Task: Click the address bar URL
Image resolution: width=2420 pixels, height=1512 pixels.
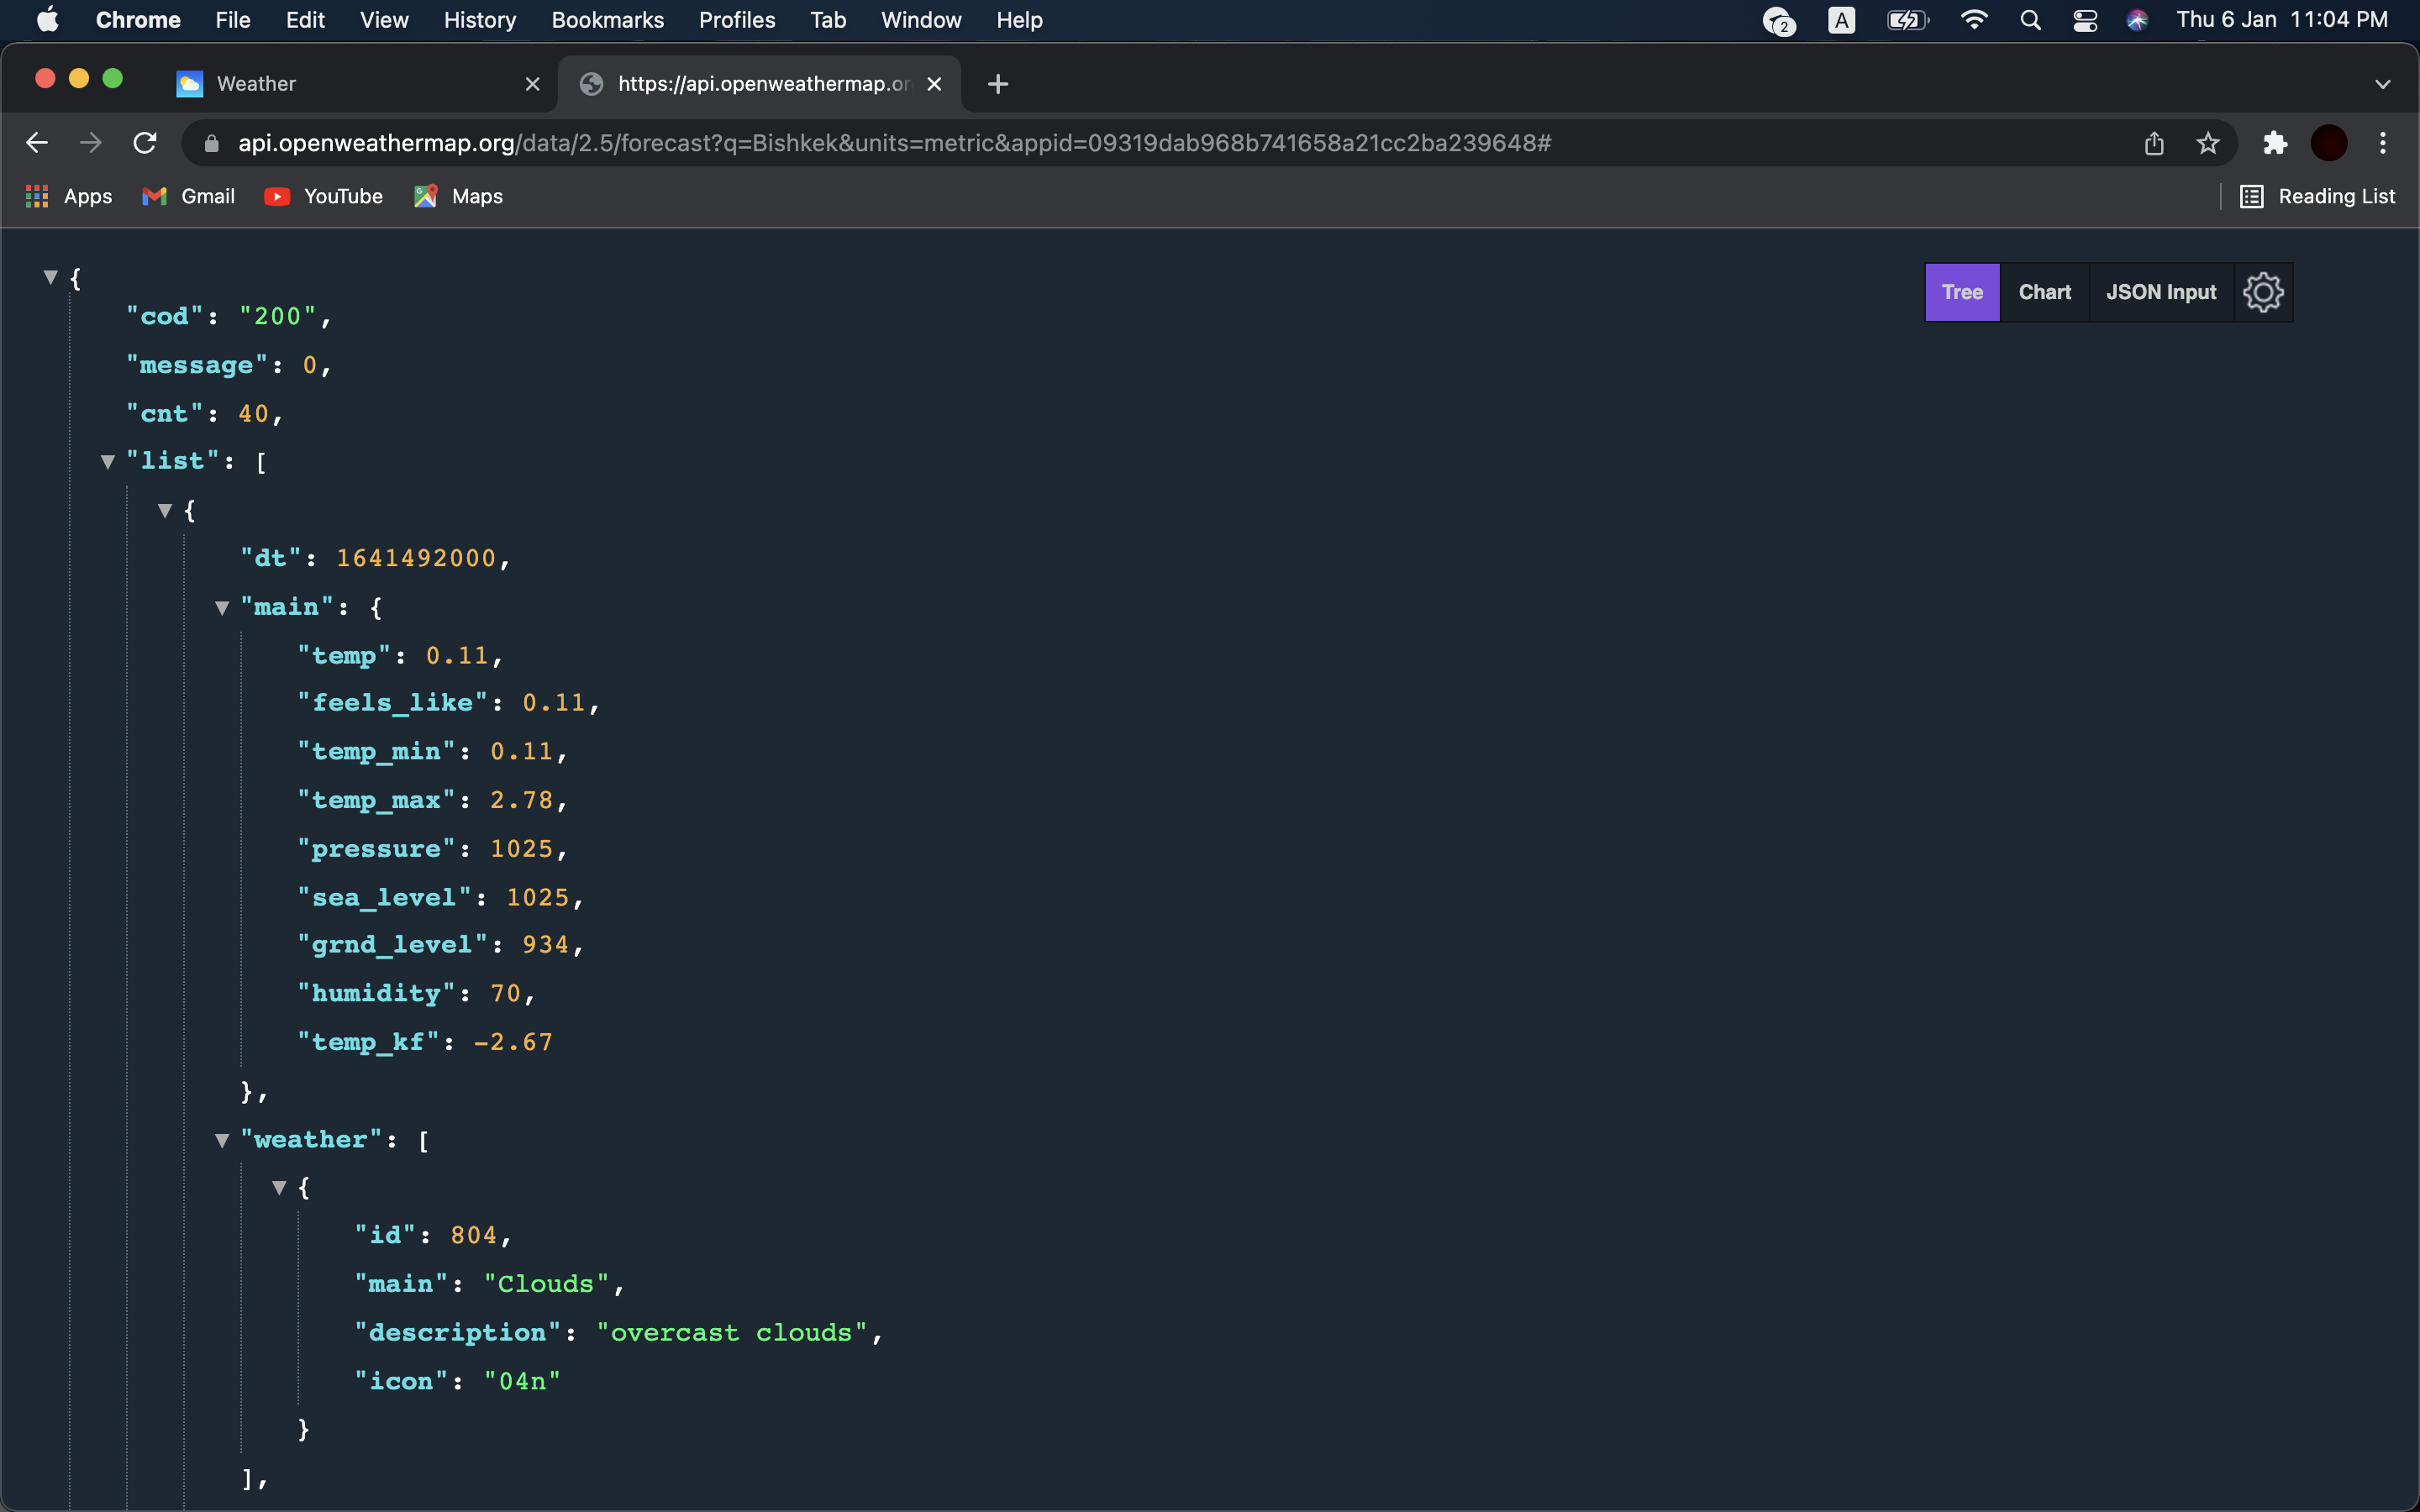Action: click(x=893, y=143)
